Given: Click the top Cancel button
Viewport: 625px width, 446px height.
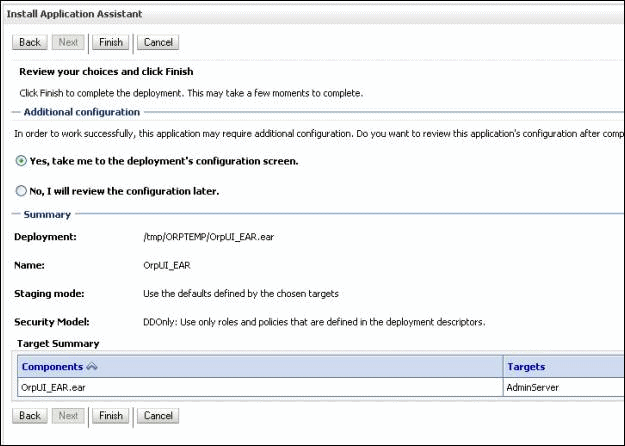Looking at the screenshot, I should click(158, 42).
